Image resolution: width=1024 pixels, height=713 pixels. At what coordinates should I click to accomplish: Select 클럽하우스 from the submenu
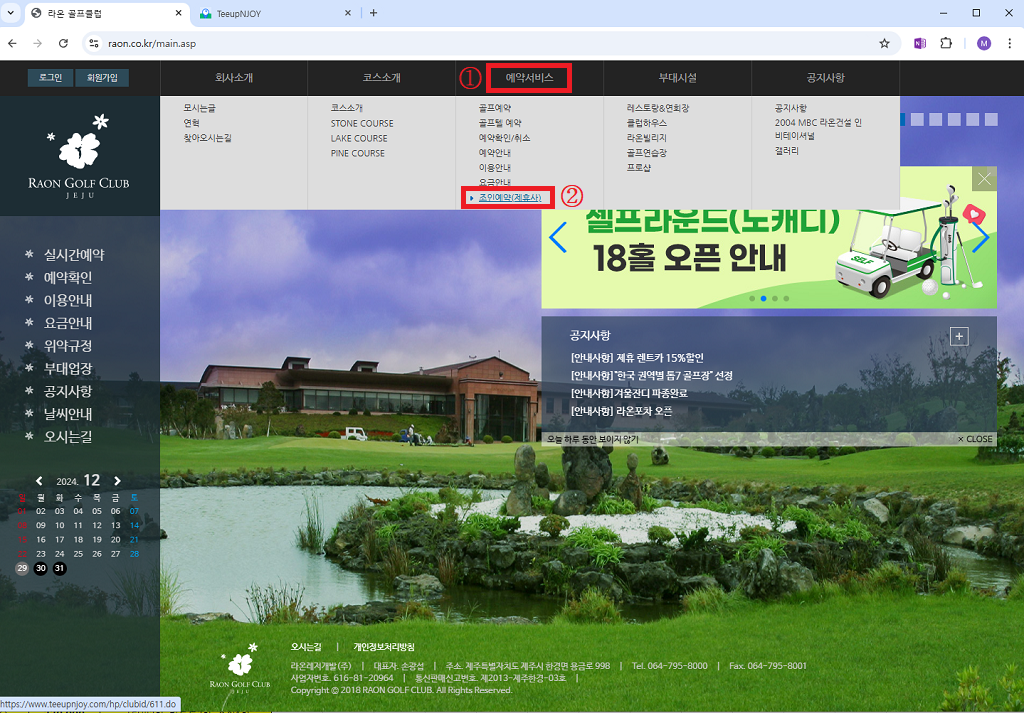pos(647,123)
